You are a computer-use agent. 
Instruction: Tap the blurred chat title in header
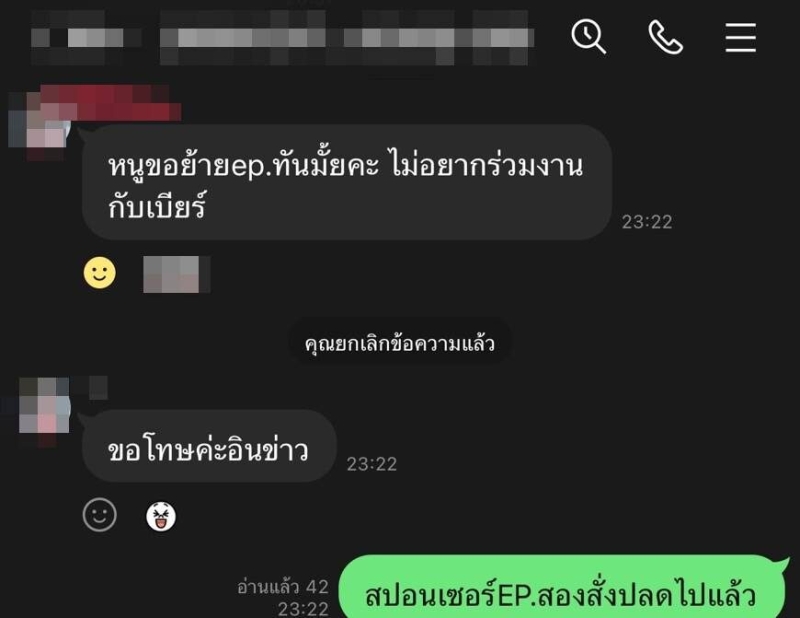[x=347, y=38]
